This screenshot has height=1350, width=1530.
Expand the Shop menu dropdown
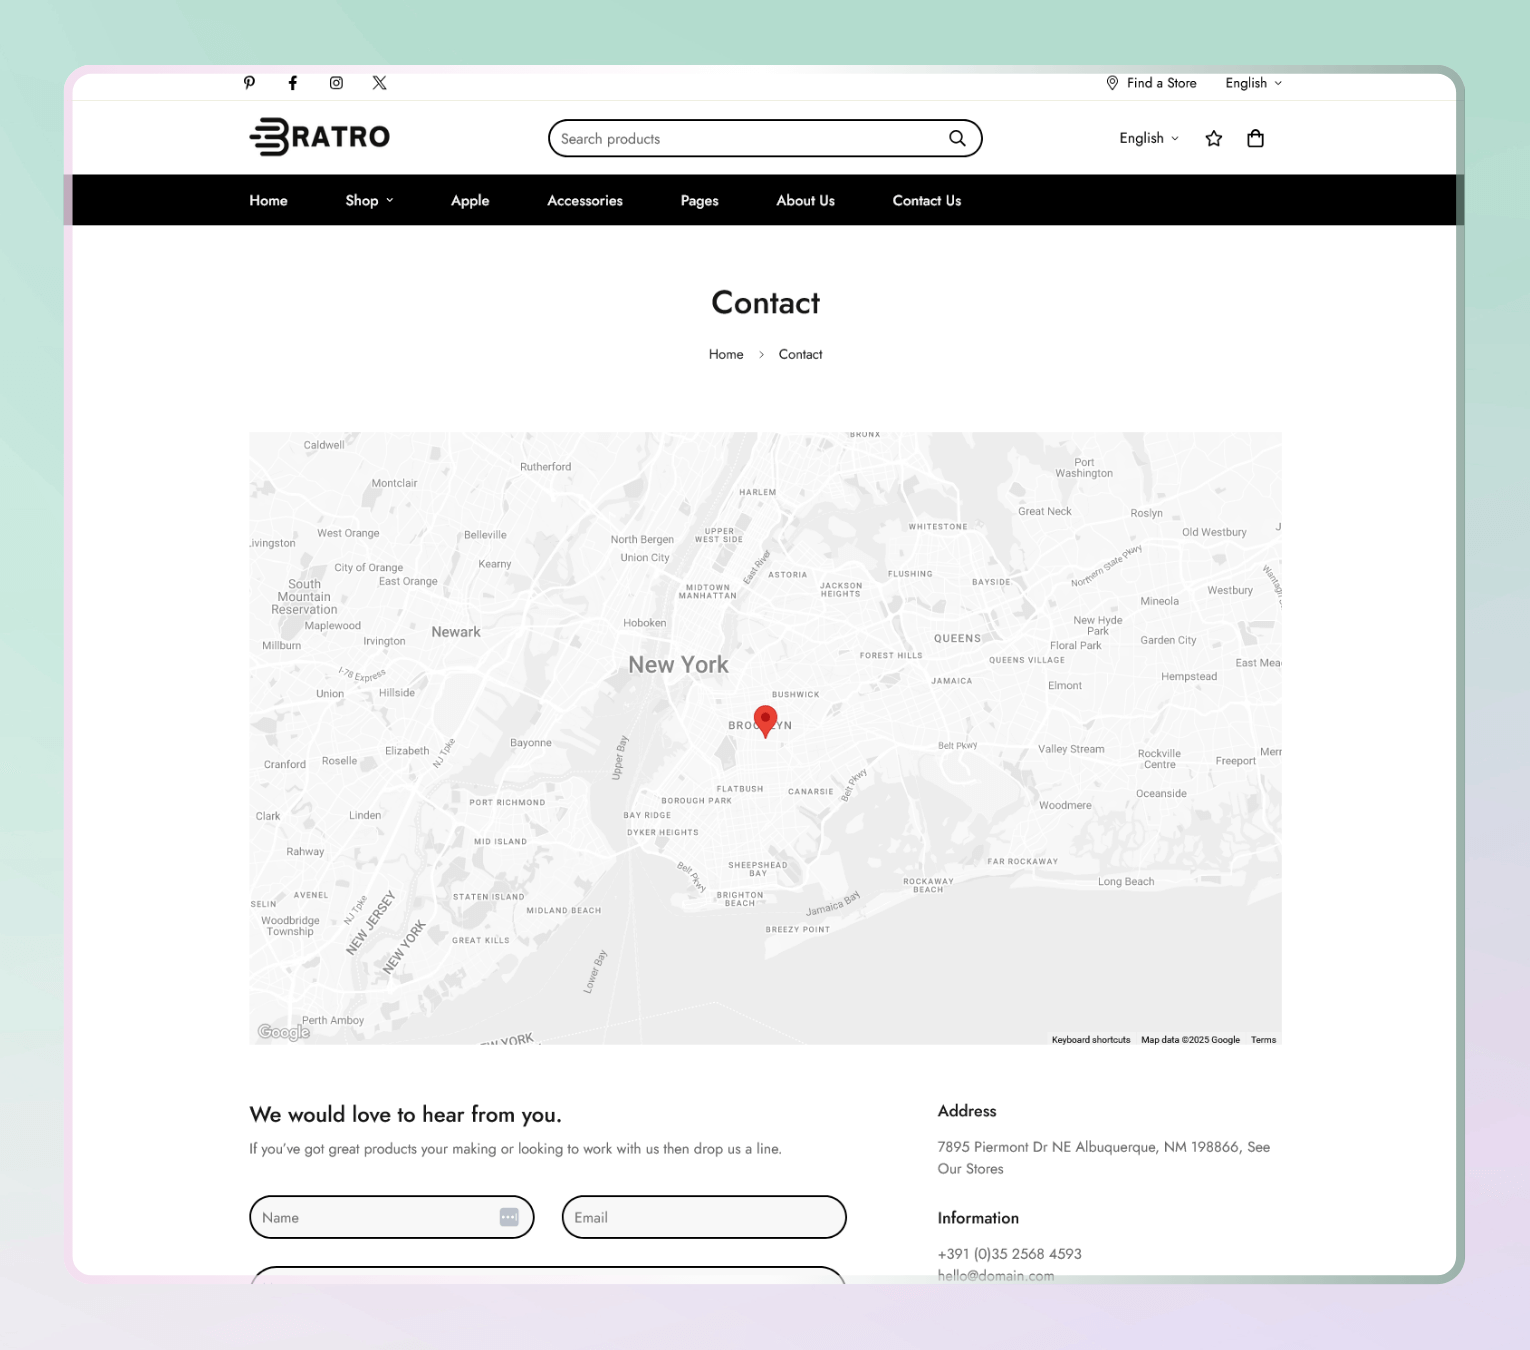(x=370, y=201)
